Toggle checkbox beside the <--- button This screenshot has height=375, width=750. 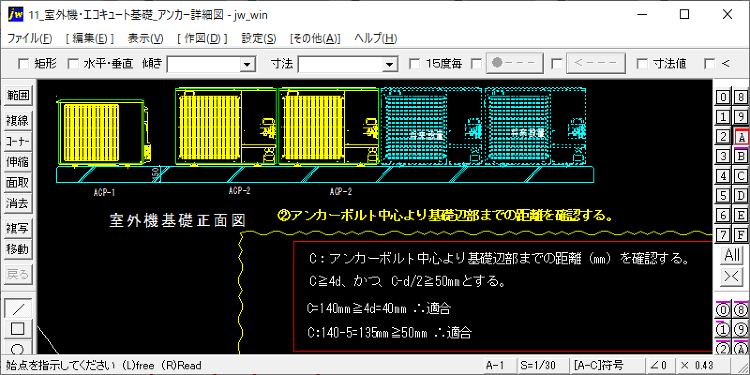tap(556, 64)
